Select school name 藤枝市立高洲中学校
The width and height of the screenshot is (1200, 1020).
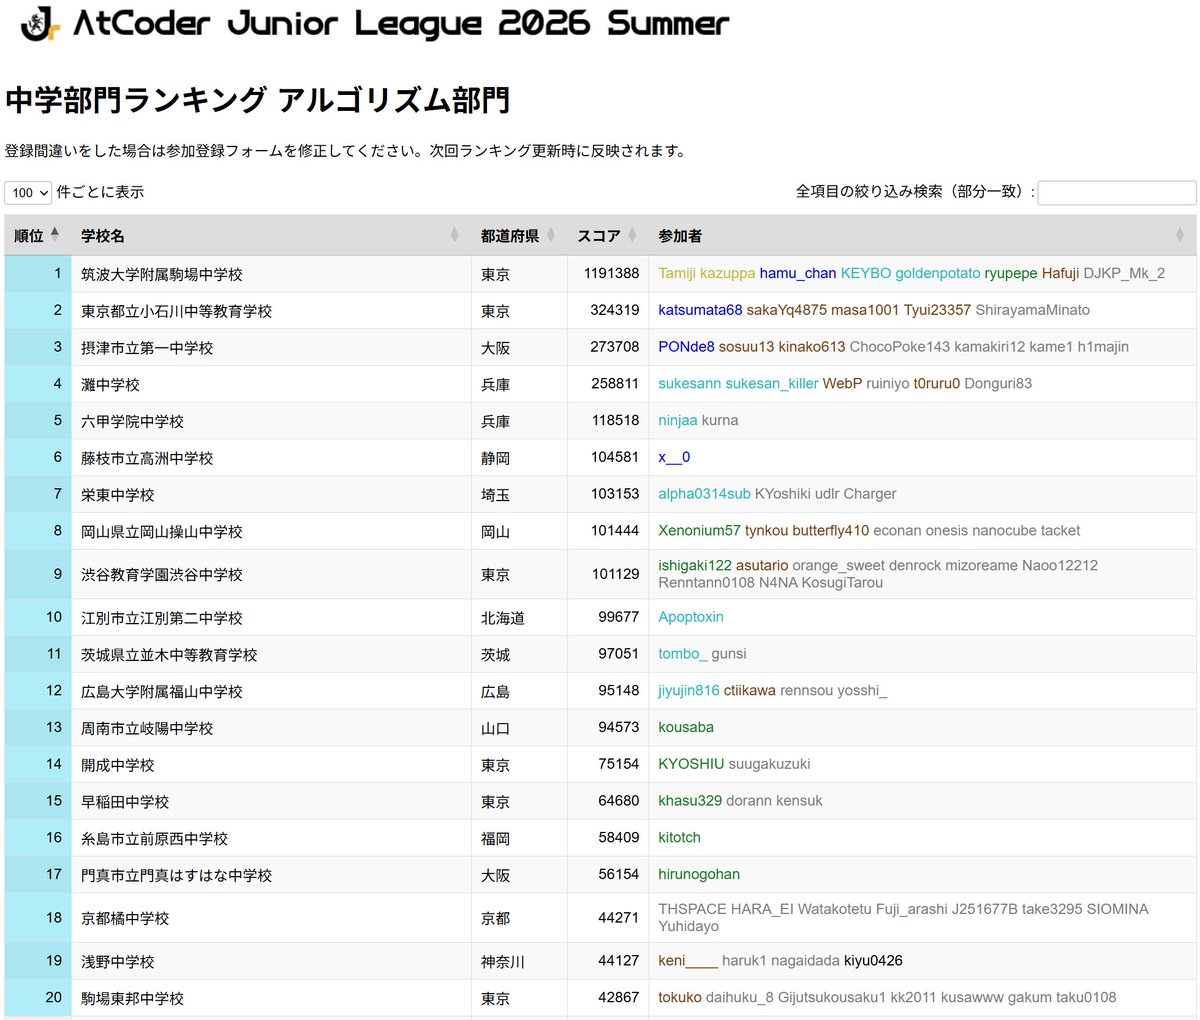(147, 458)
